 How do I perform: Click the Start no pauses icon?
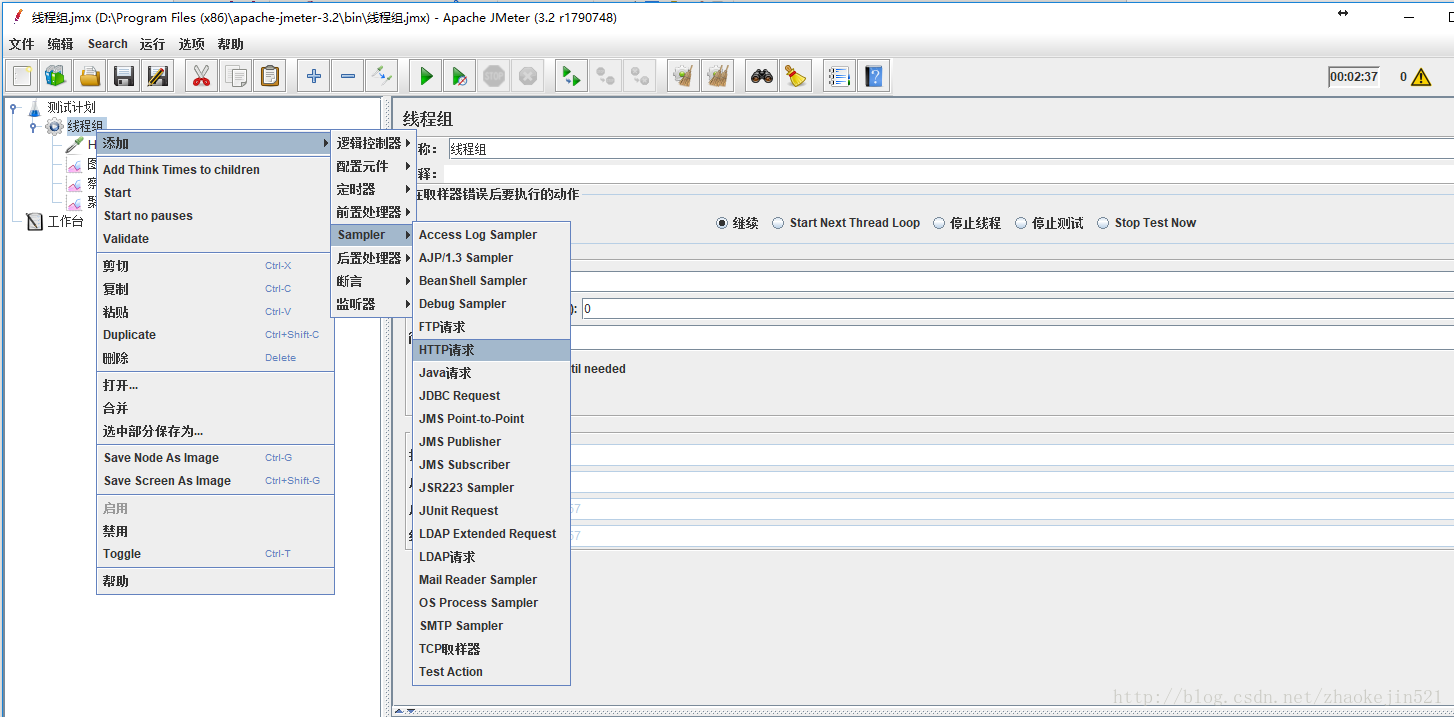pyautogui.click(x=459, y=76)
